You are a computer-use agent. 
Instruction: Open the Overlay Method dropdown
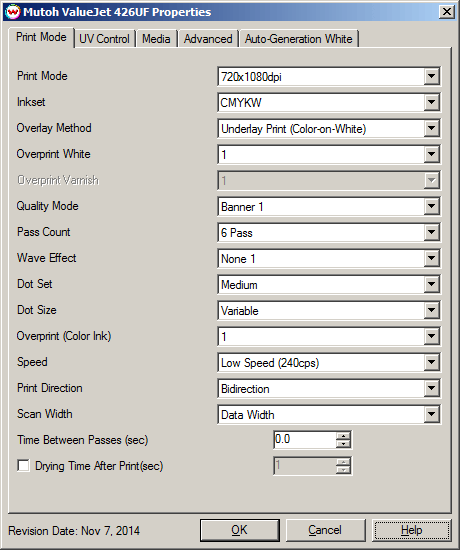(329, 128)
